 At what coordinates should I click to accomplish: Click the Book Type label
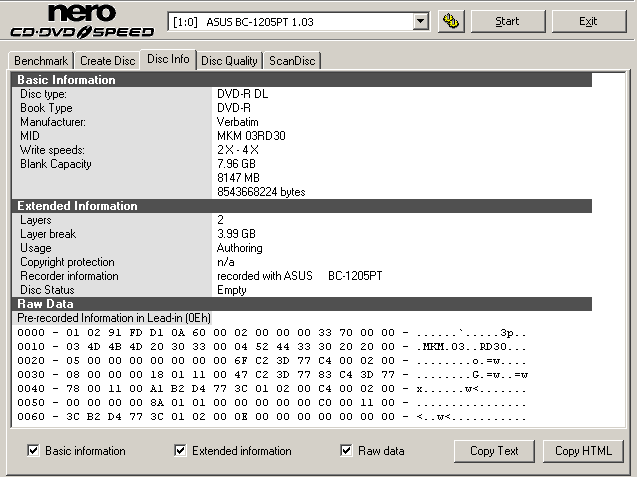46,108
